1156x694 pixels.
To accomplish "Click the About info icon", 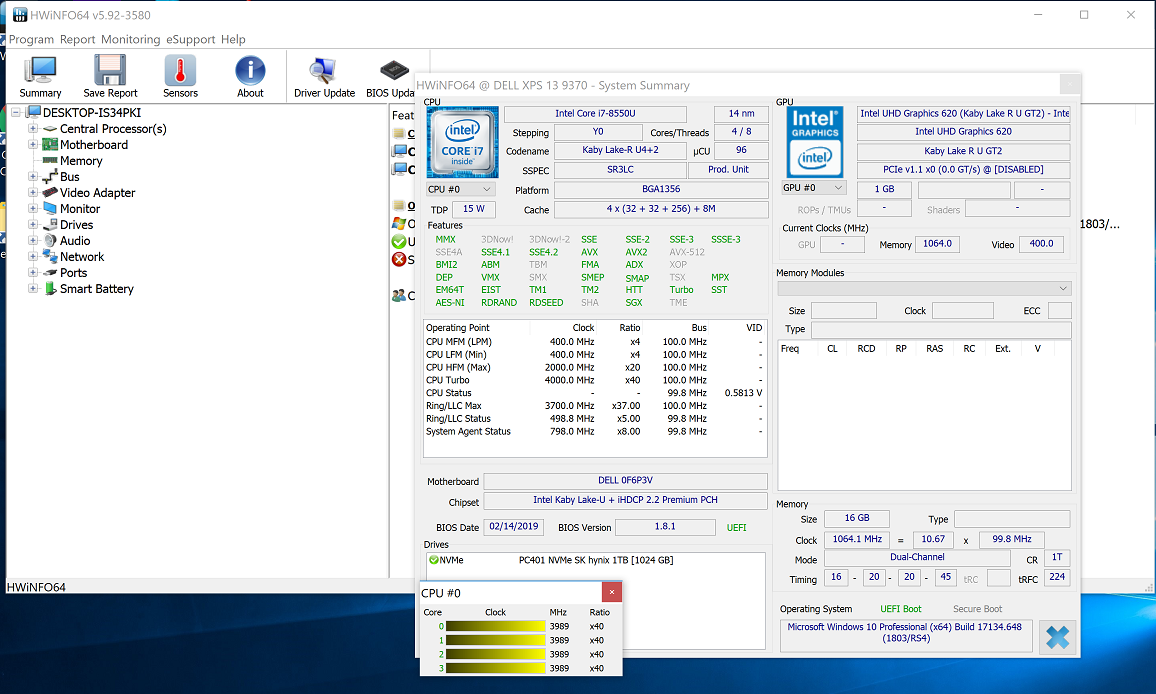I will pyautogui.click(x=250, y=71).
